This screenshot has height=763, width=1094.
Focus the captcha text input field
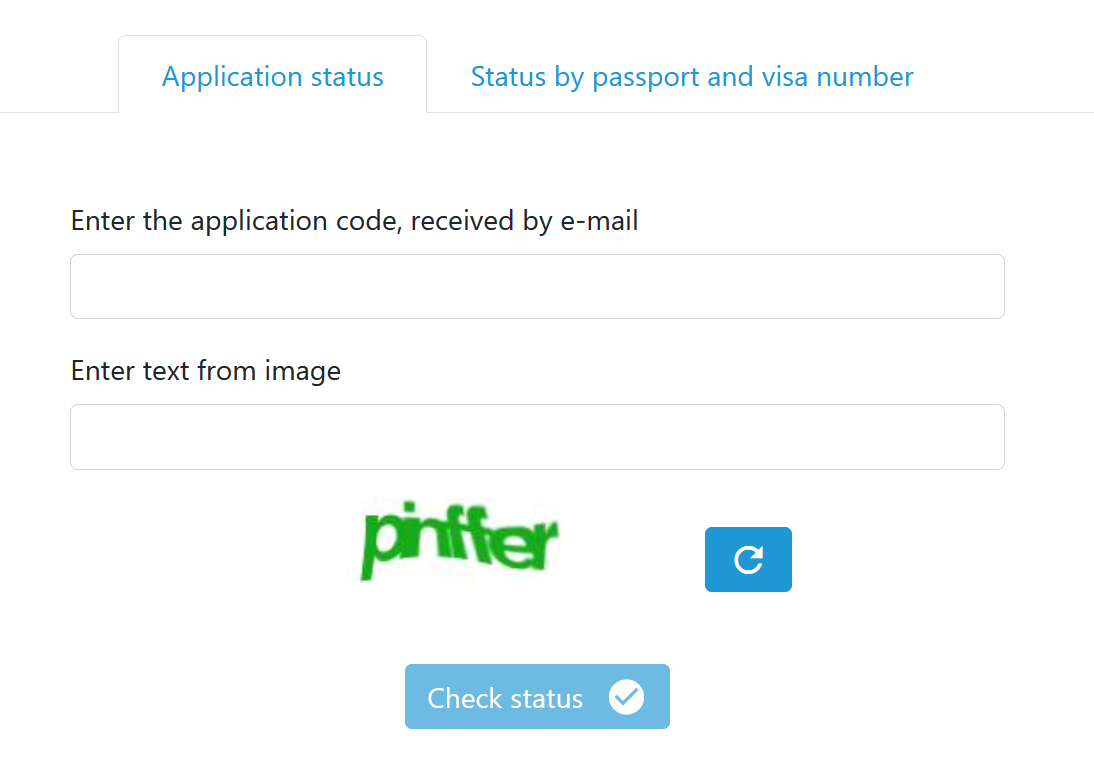tap(537, 437)
